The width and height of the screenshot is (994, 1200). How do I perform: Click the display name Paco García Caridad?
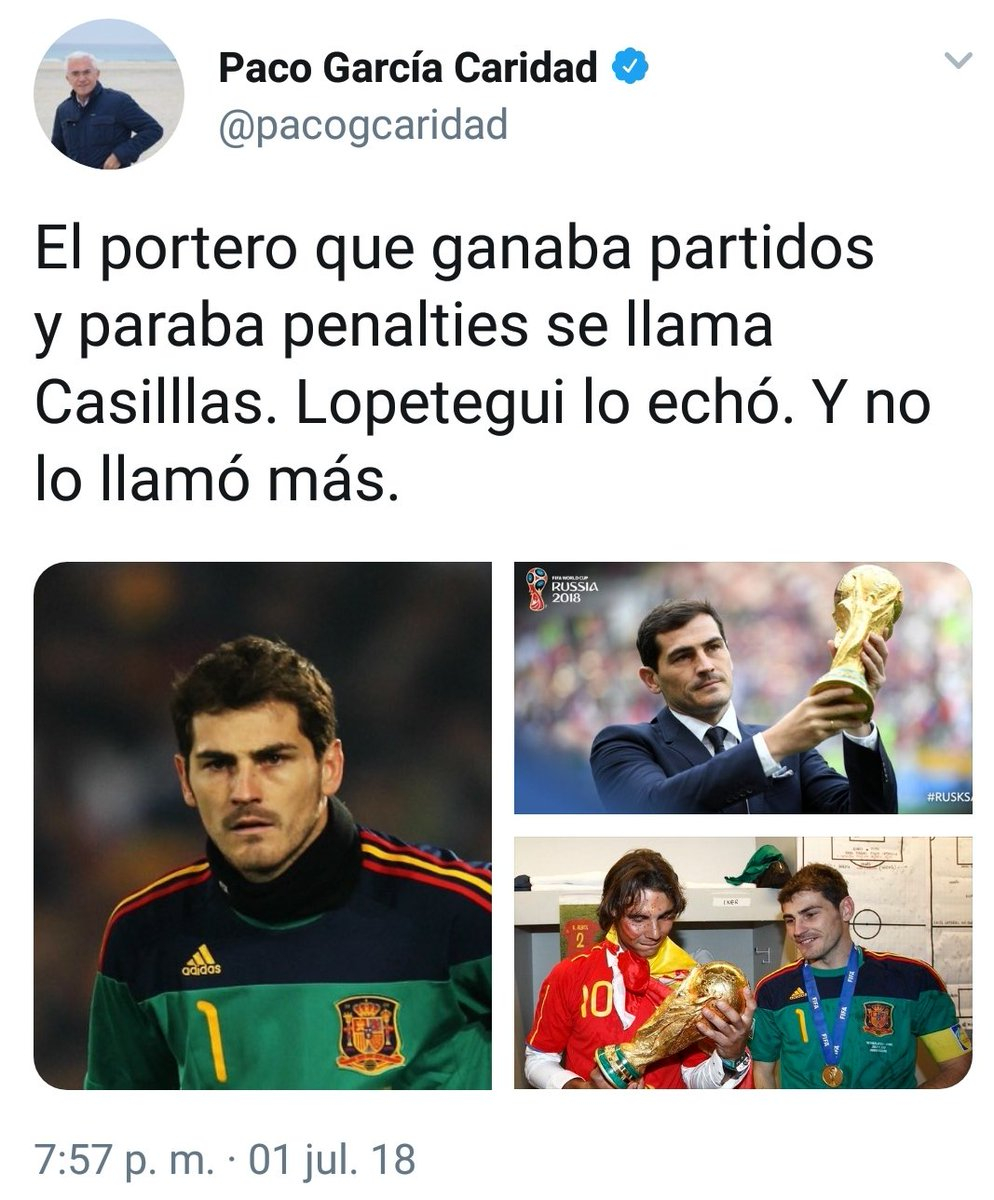point(408,68)
